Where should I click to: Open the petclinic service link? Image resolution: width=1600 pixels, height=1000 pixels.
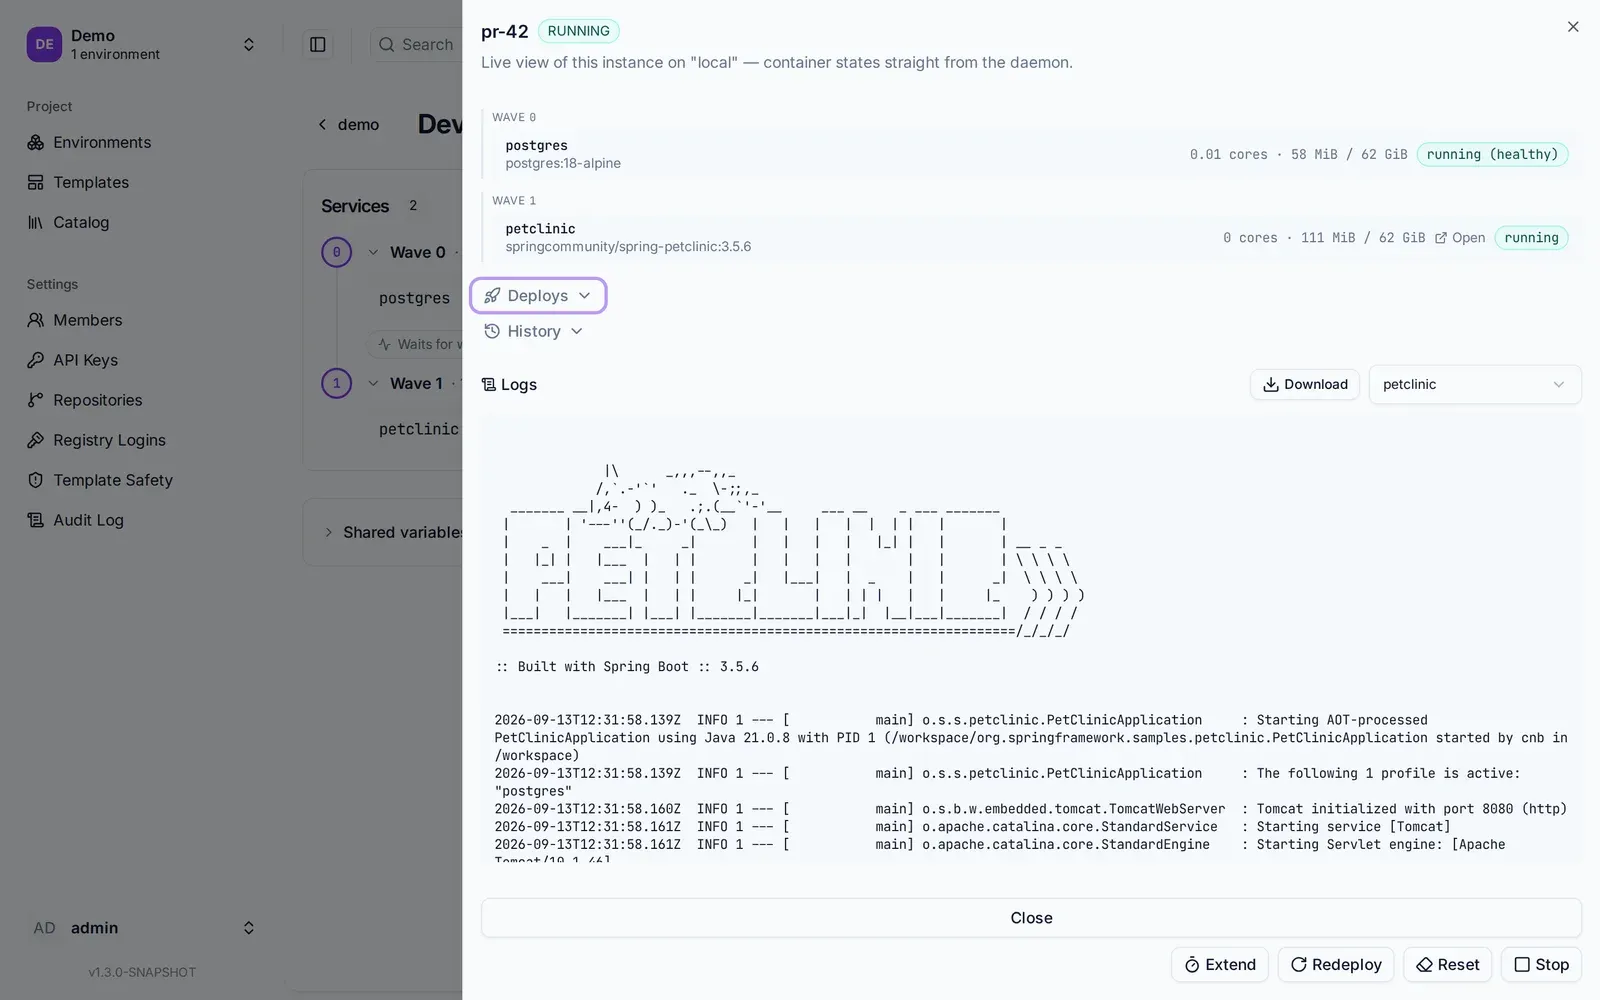pyautogui.click(x=1460, y=238)
